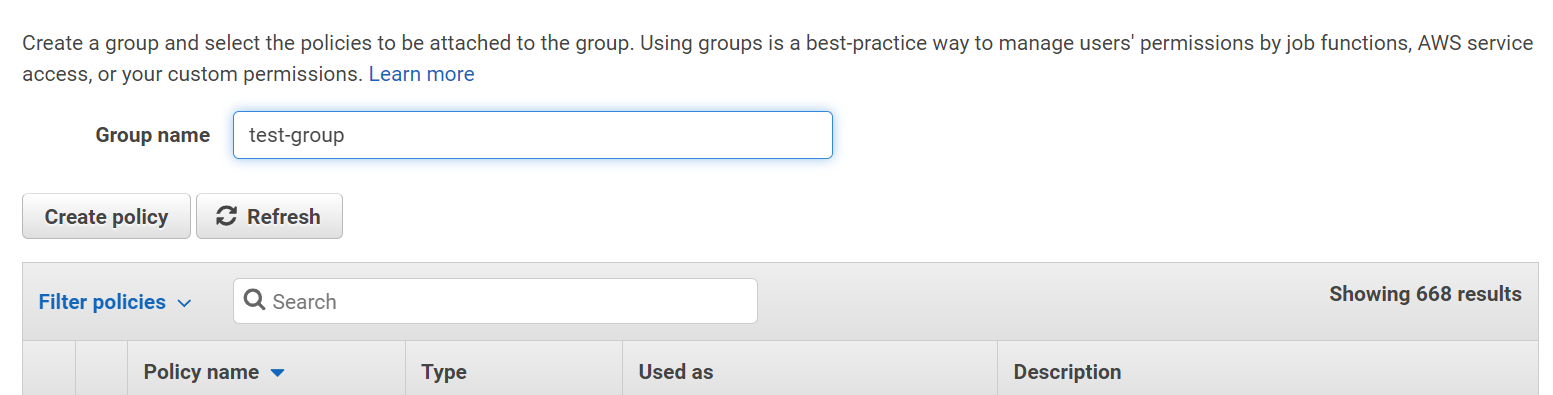Click into the policy Search box
The image size is (1553, 395).
pyautogui.click(x=495, y=301)
